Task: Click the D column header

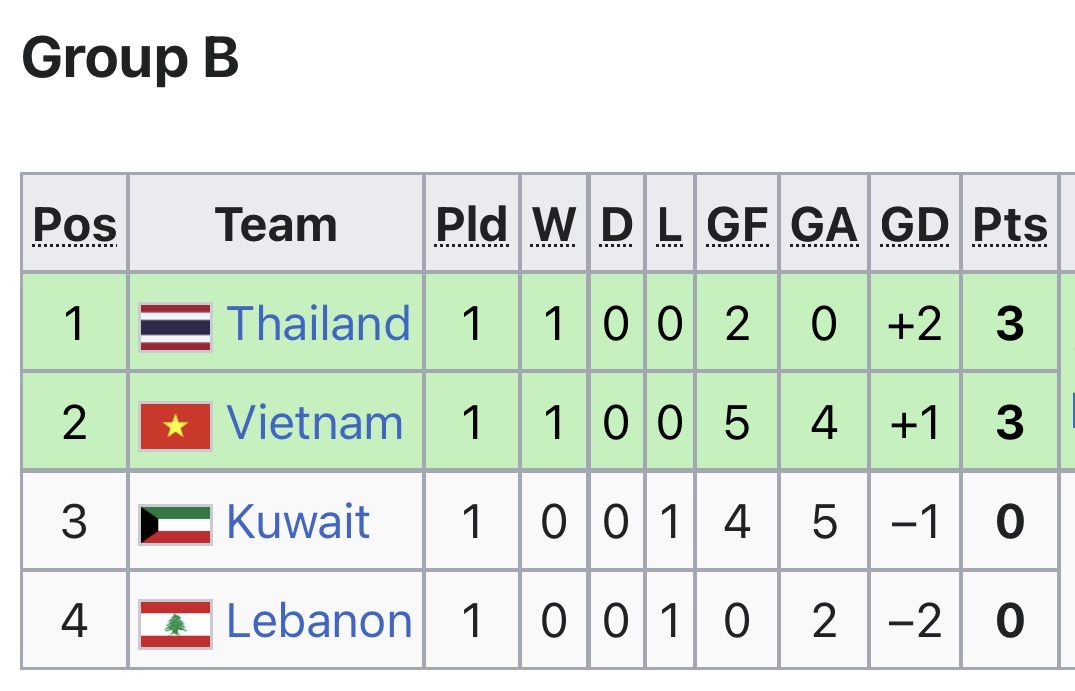Action: click(617, 226)
